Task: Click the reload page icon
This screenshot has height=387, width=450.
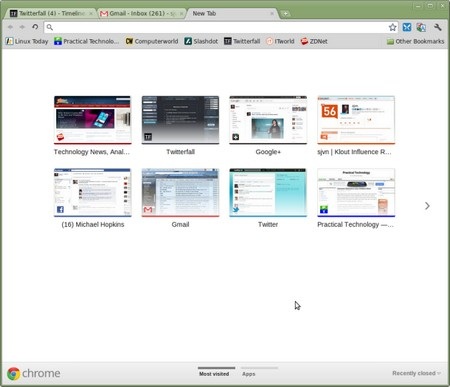Action: 35,27
